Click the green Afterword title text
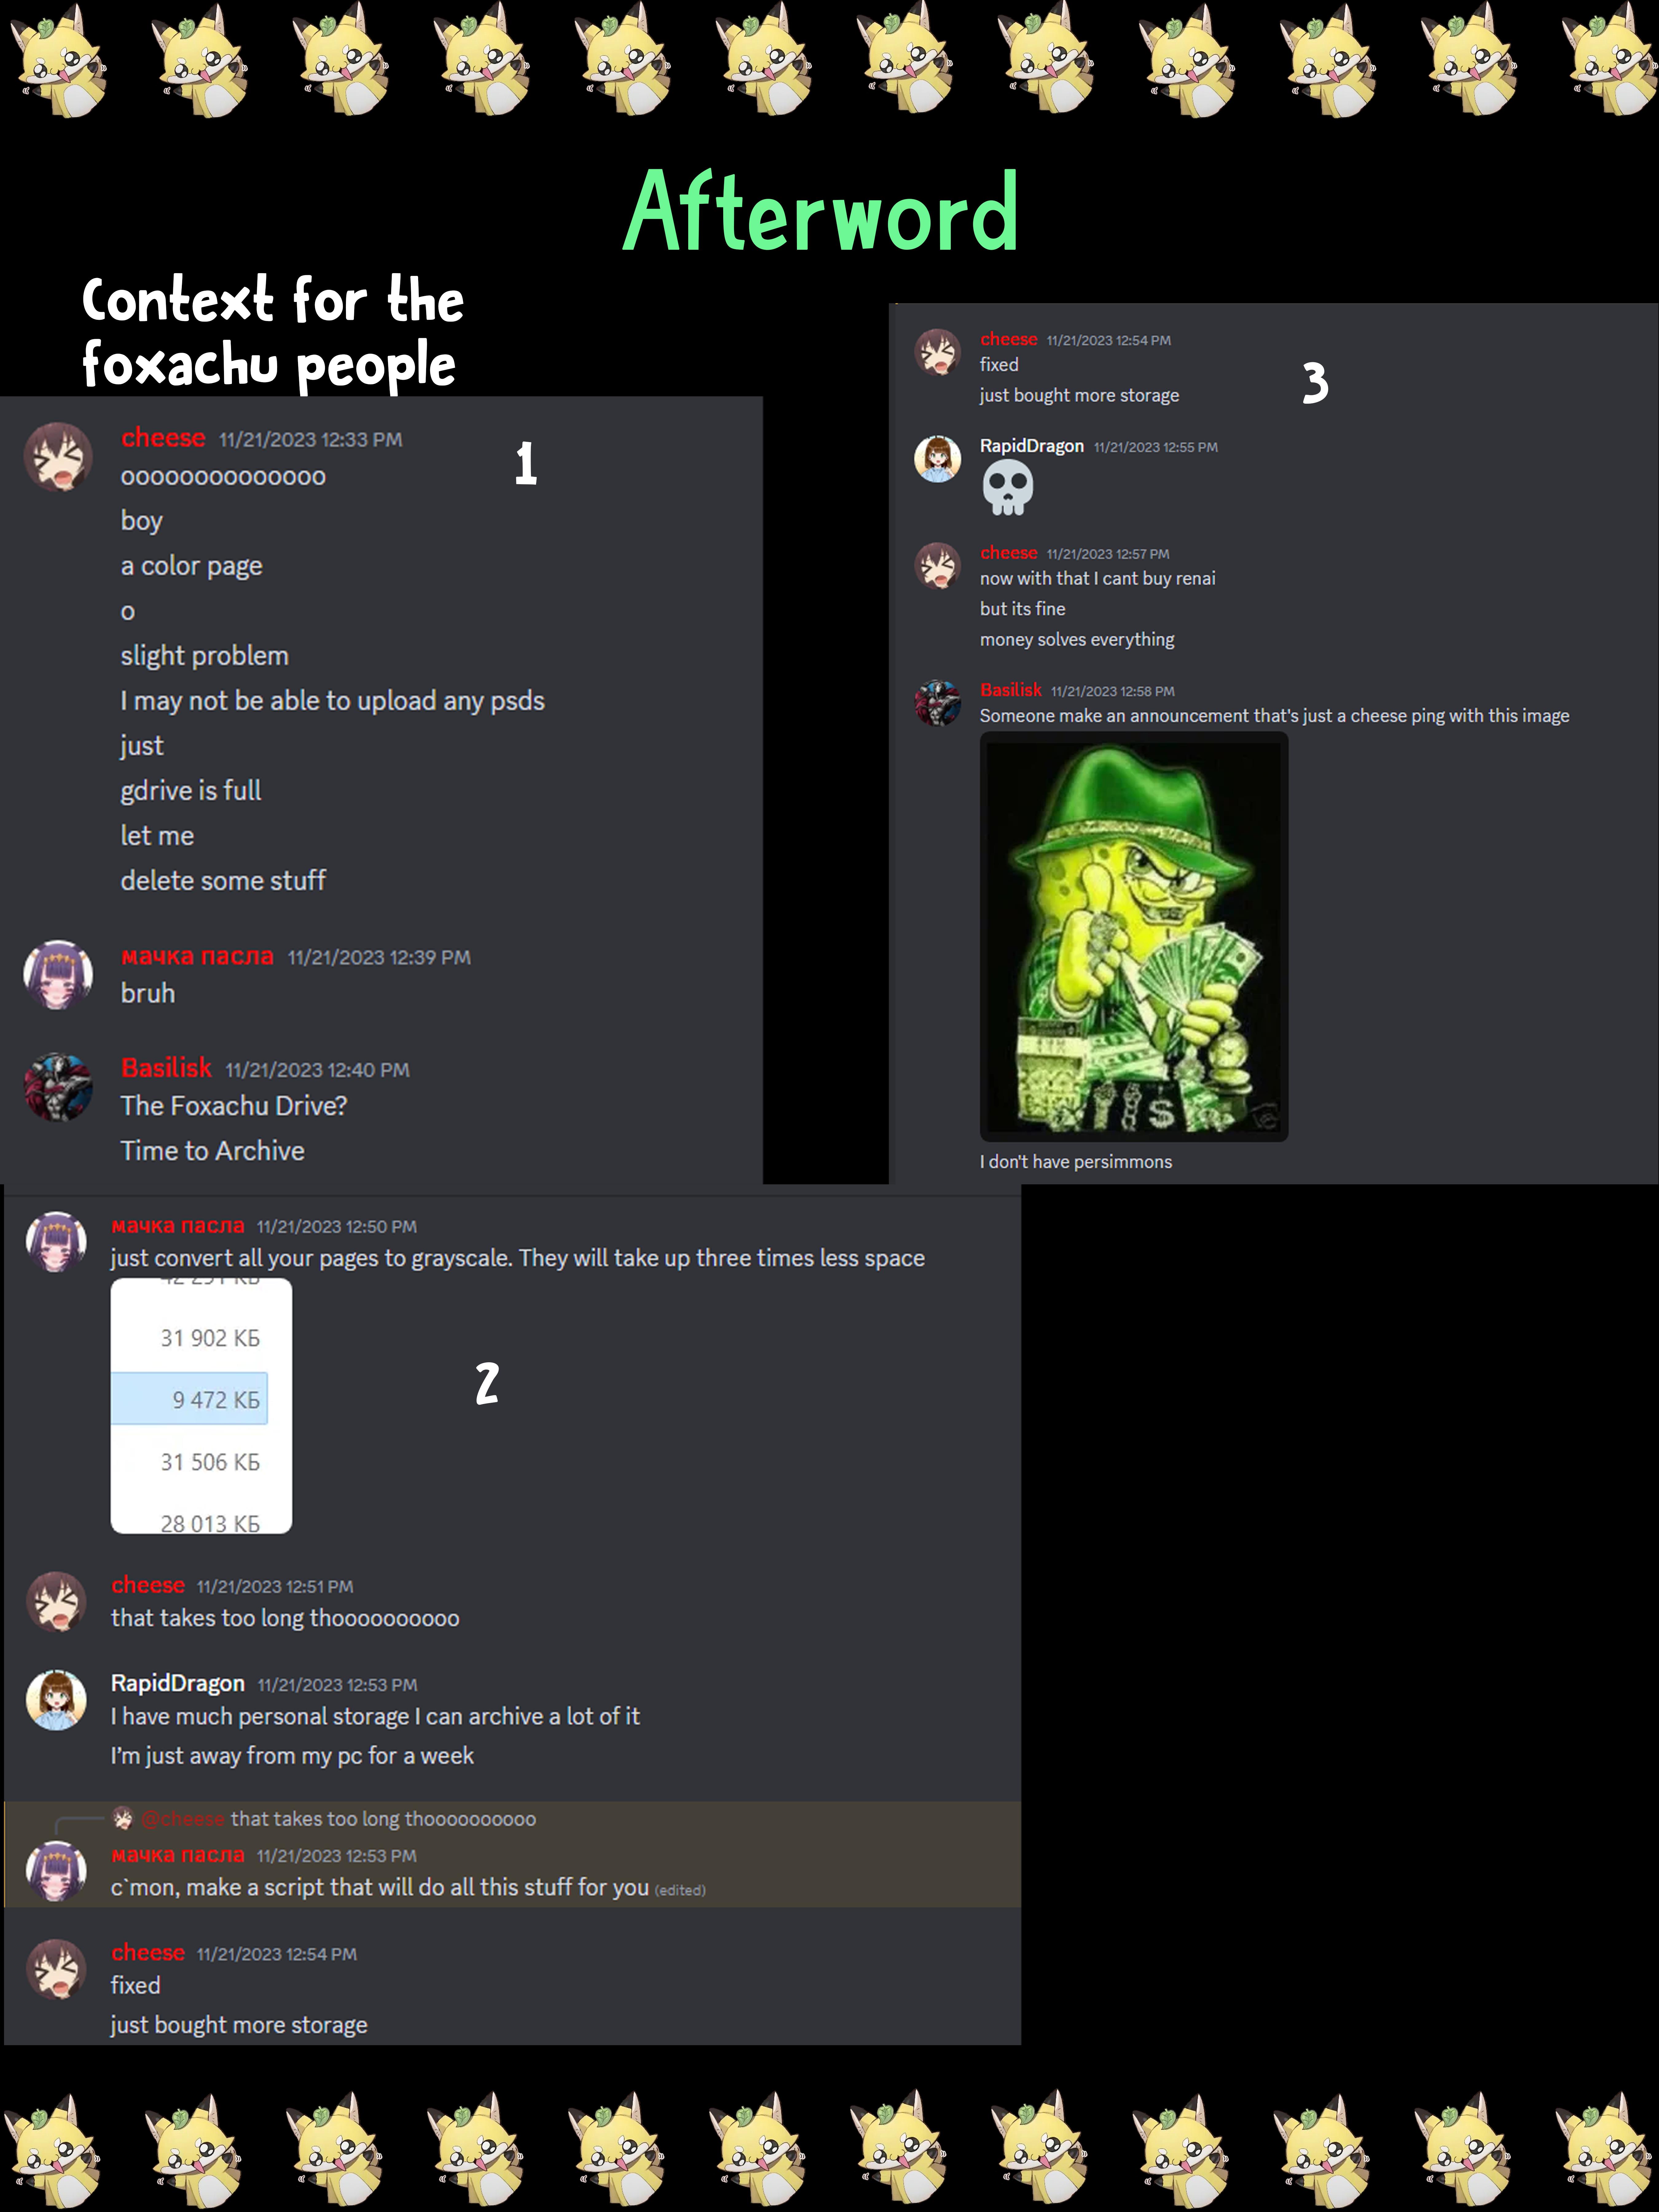The width and height of the screenshot is (1659, 2212). (821, 212)
